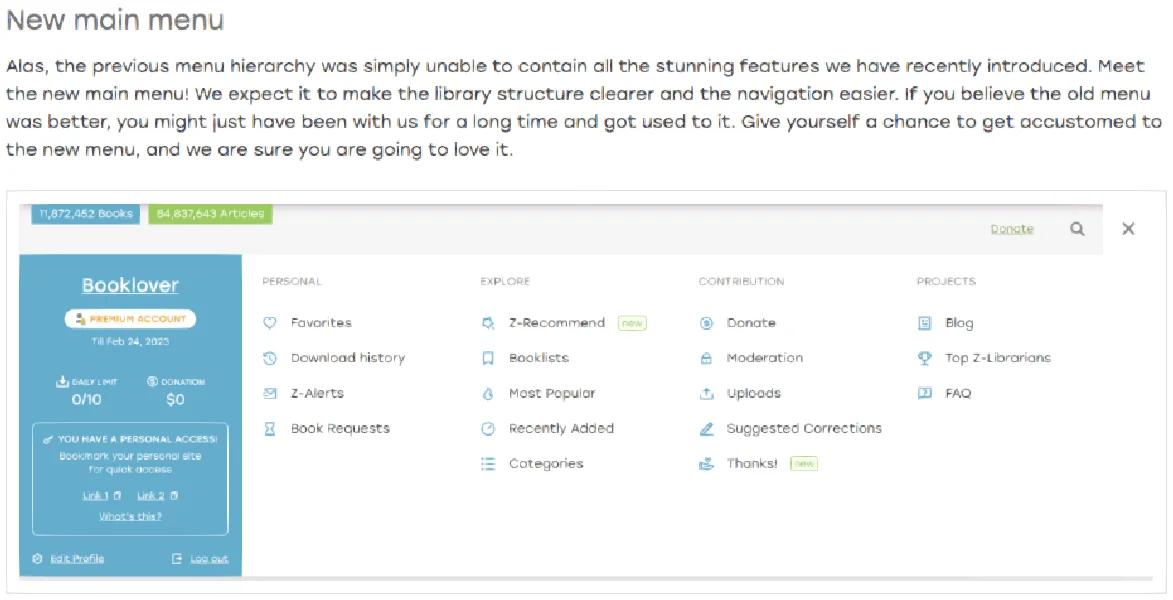Click the Z-Alerts envelope icon

[270, 394]
